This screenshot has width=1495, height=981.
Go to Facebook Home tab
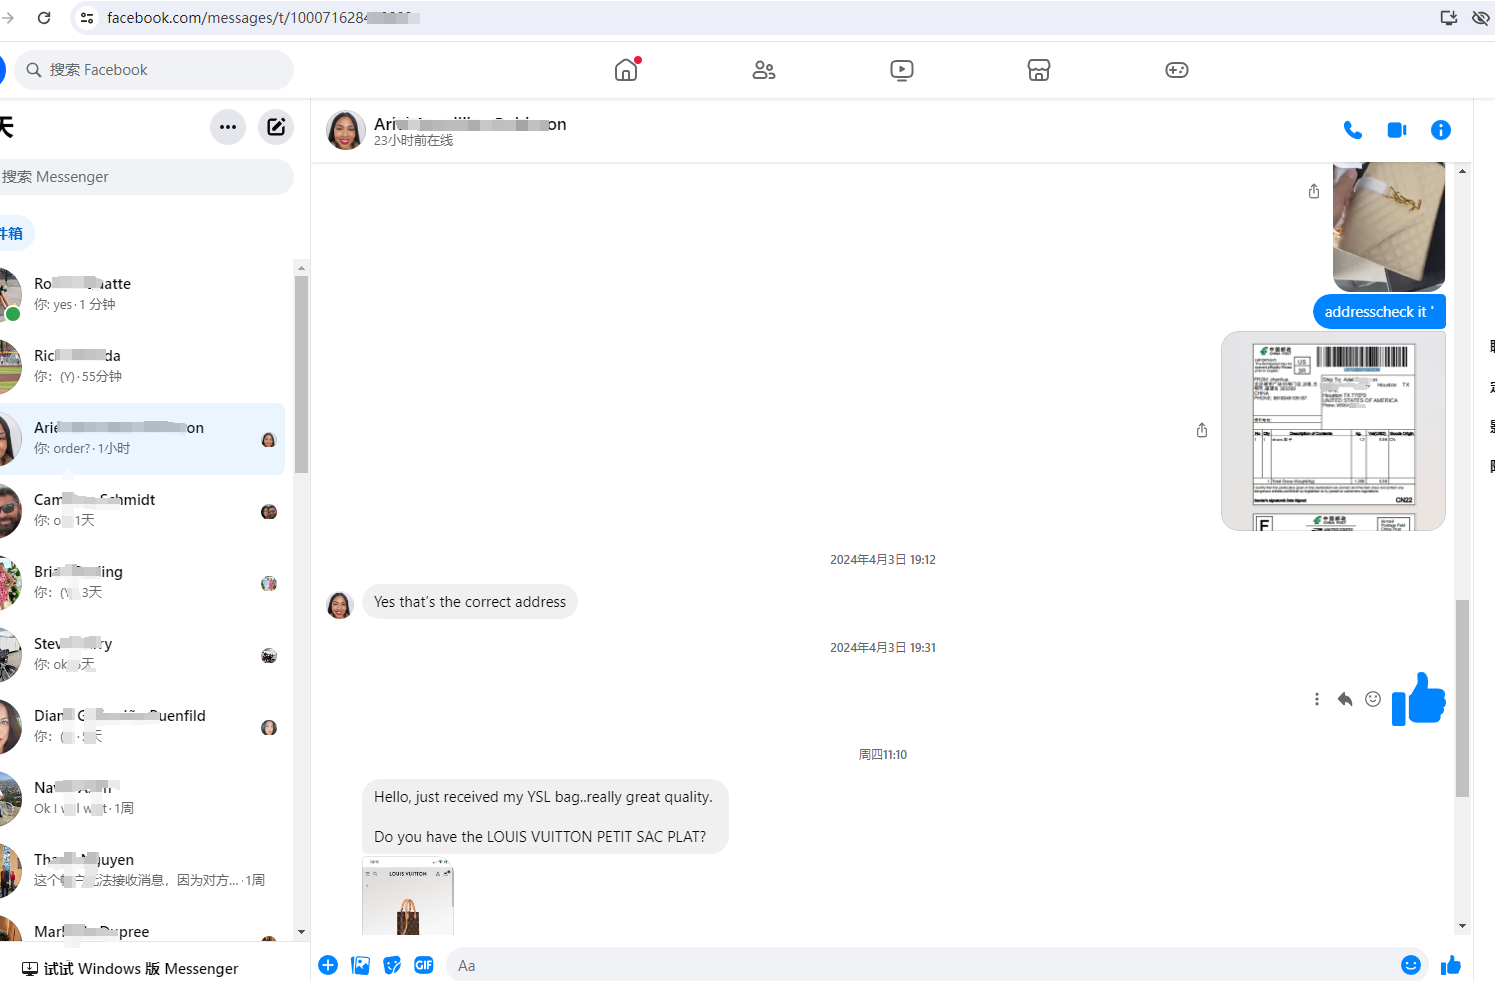pos(626,70)
